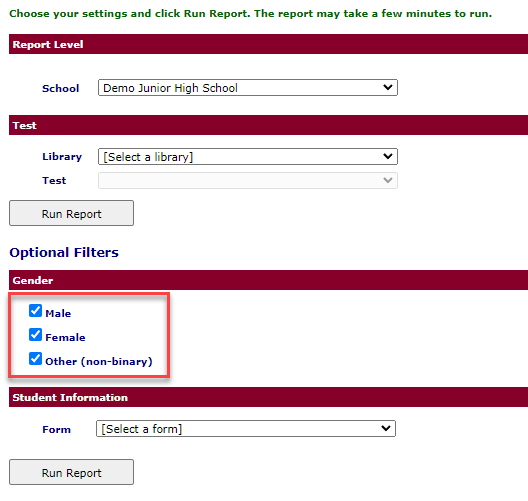Select the Gender section header bar
The width and height of the screenshot is (528, 501).
(268, 280)
